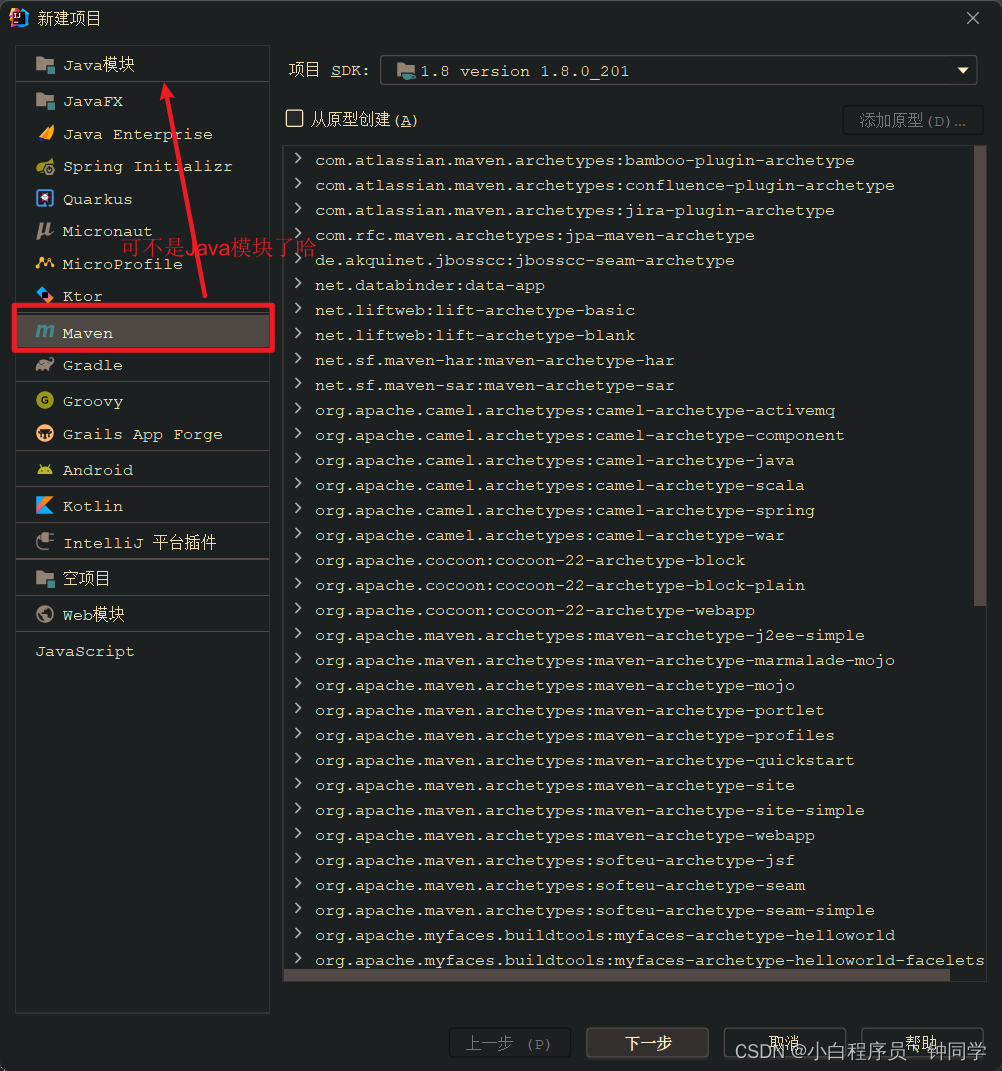Enable the 从原型创建 checkbox

(294, 119)
